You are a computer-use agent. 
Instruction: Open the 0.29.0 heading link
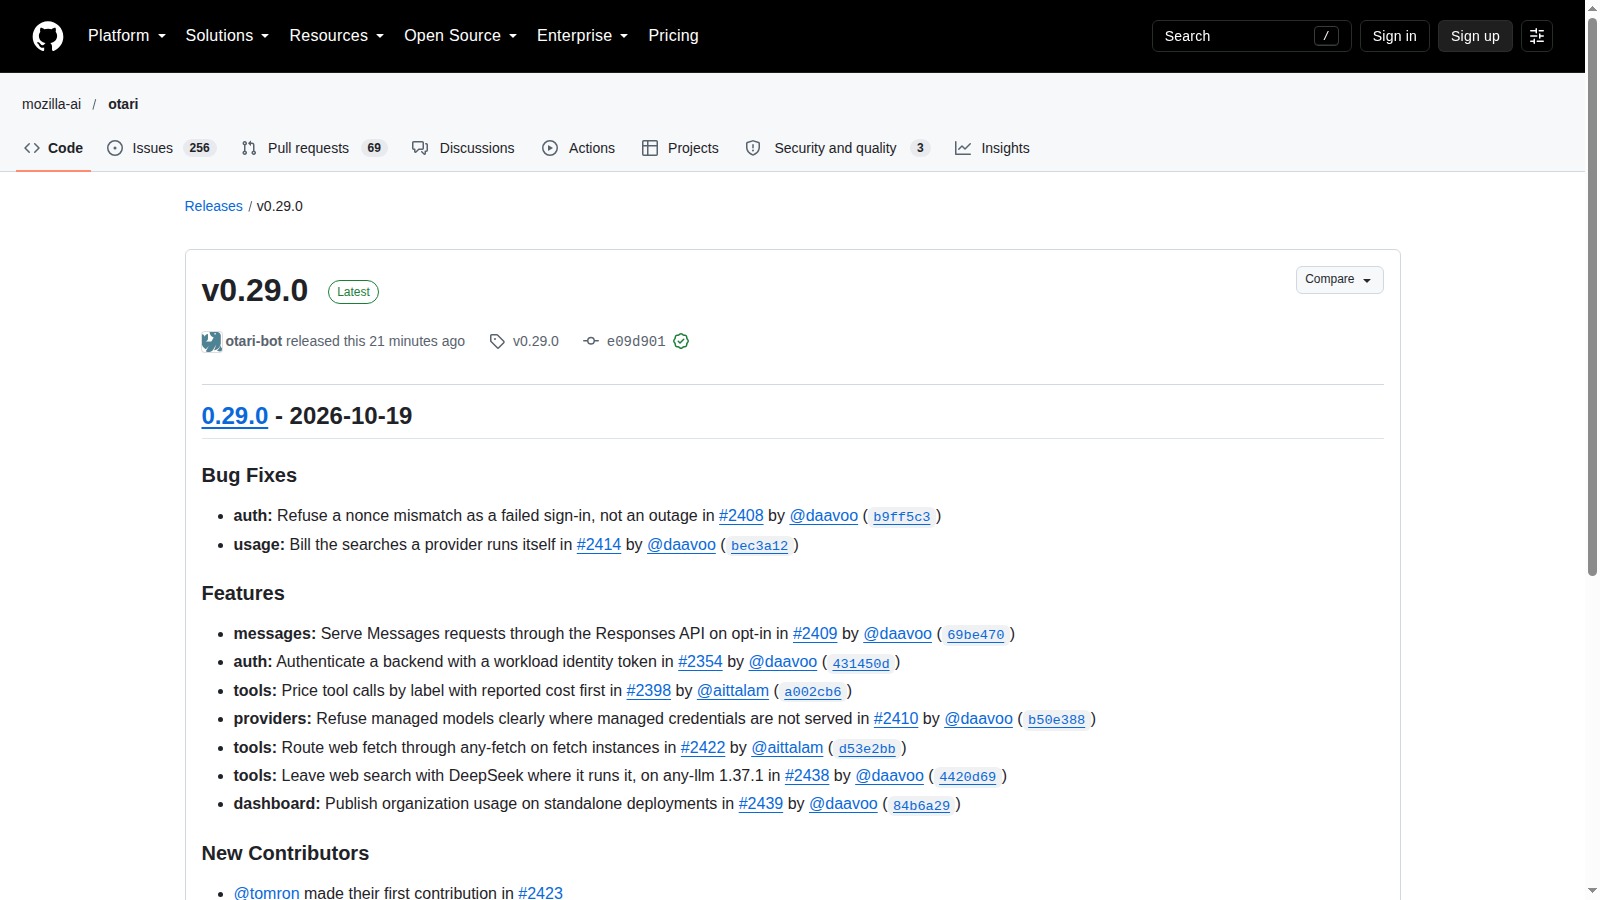(235, 416)
